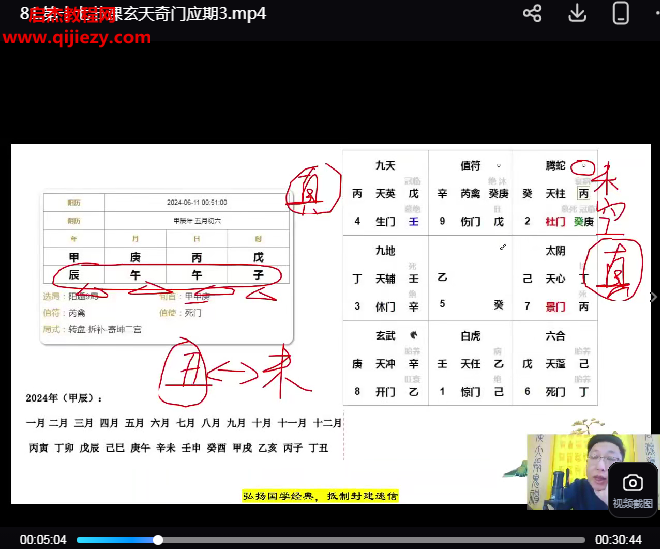Viewport: 660px width, 549px height.
Task: Click the small chevron next to 值符
Action: pyautogui.click(x=497, y=164)
